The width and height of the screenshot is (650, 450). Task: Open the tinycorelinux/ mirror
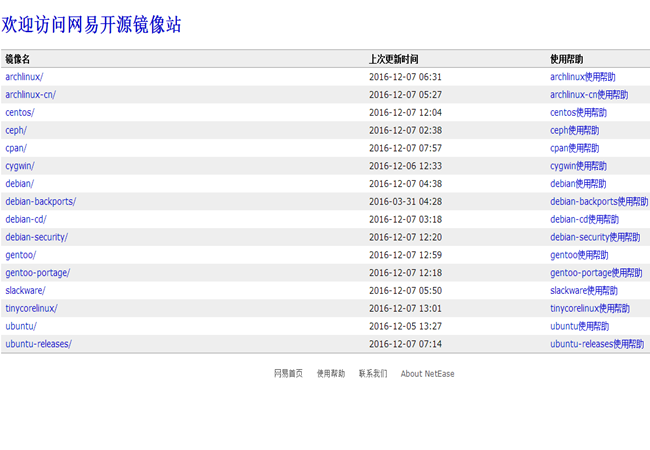coord(32,308)
